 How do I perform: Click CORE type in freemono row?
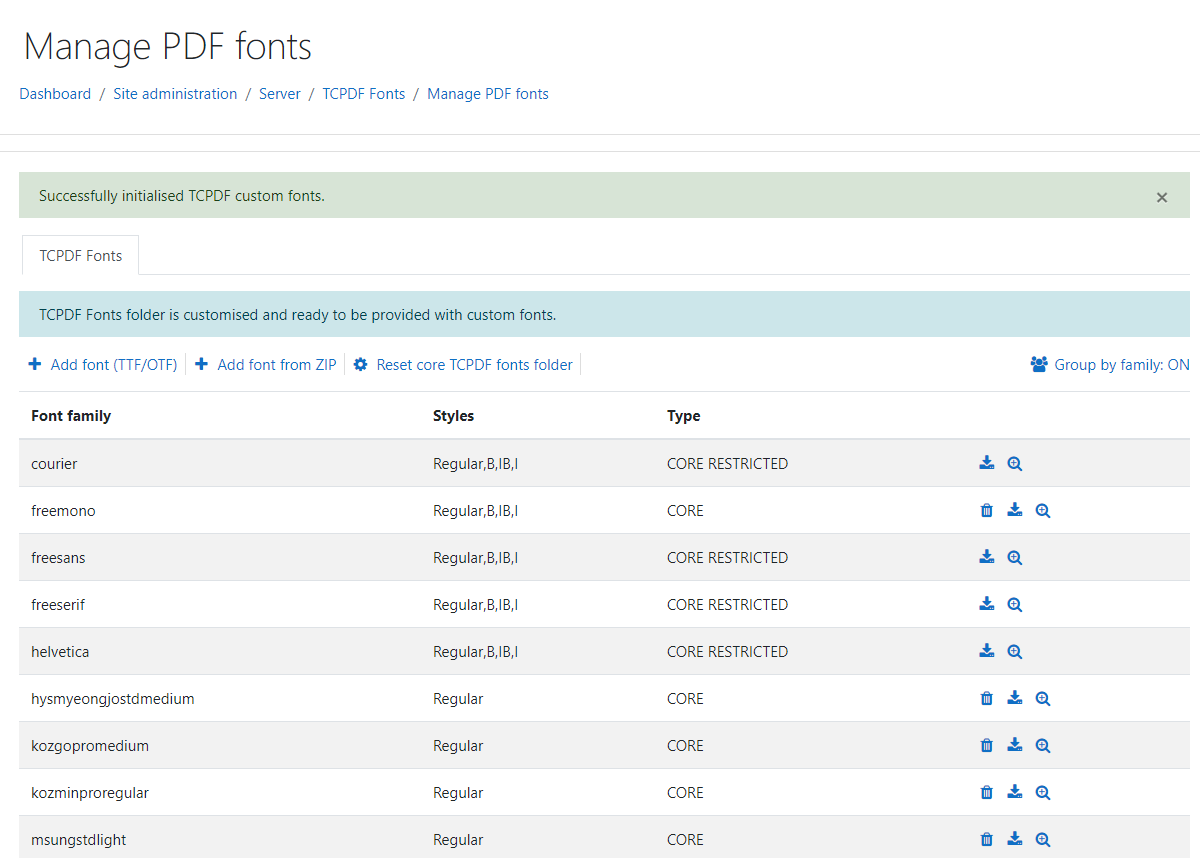[x=685, y=511]
